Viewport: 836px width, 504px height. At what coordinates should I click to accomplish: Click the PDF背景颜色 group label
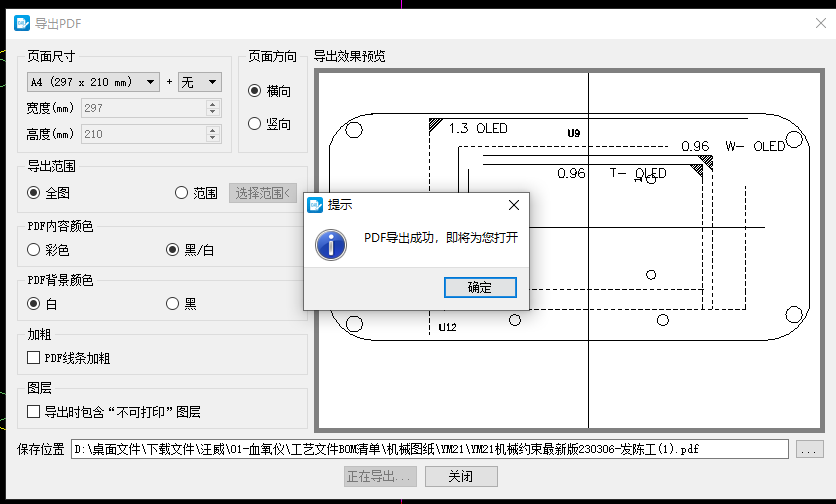click(60, 280)
